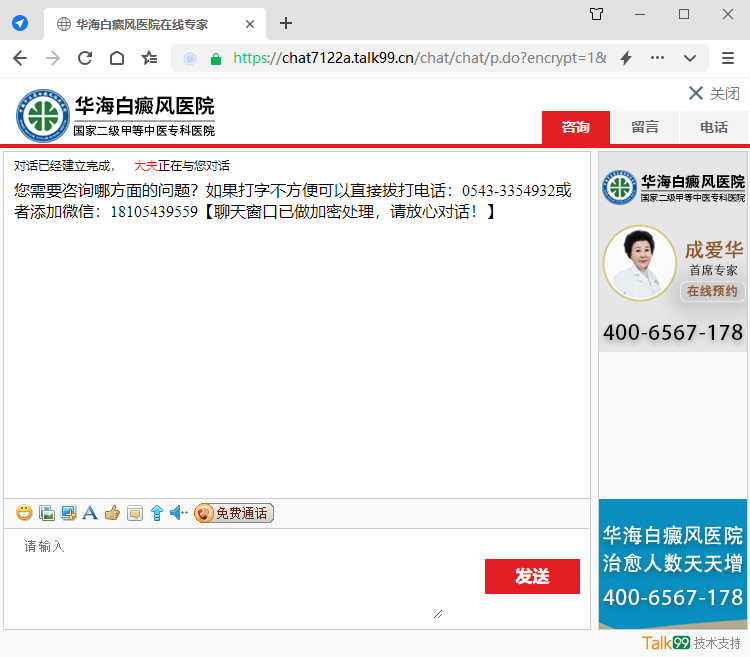Open the font style 'A' icon
750x657 pixels.
coord(90,513)
